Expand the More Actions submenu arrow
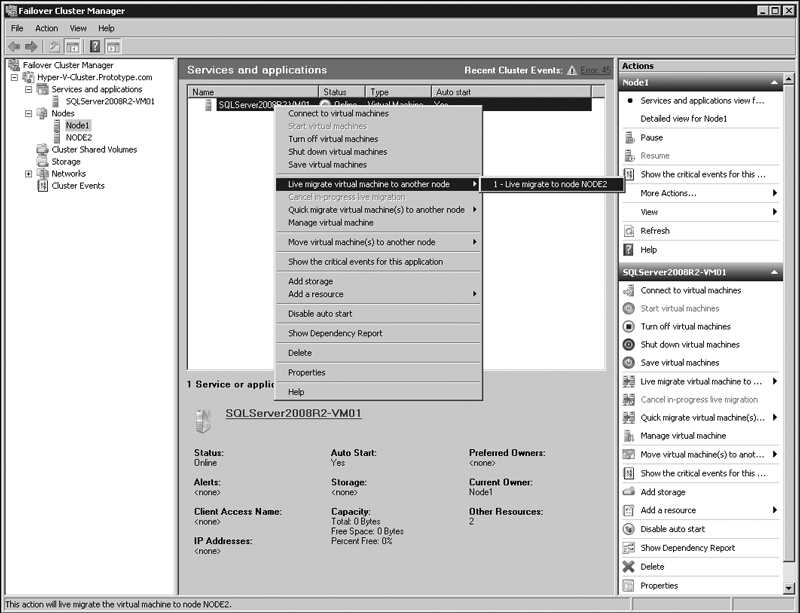 point(774,193)
